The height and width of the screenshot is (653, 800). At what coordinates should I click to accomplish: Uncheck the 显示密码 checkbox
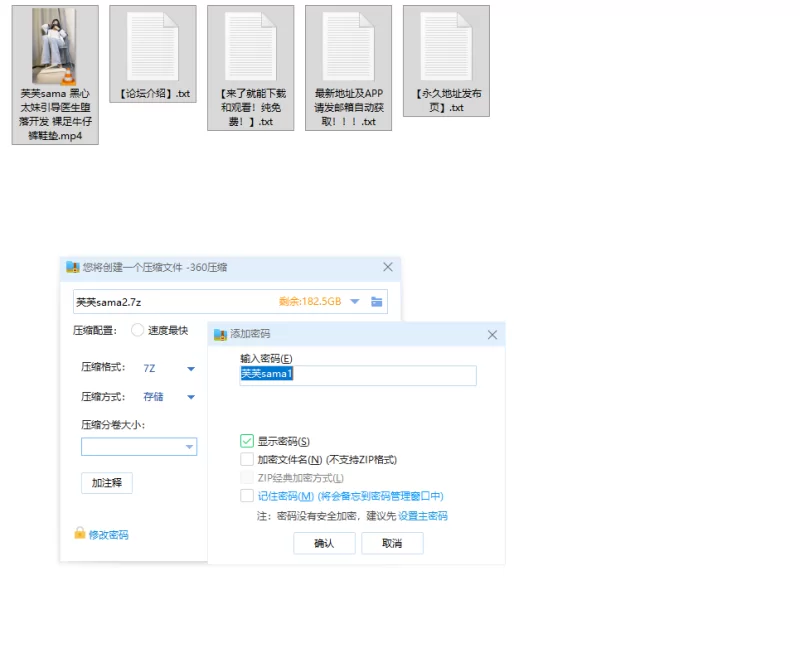(x=247, y=441)
